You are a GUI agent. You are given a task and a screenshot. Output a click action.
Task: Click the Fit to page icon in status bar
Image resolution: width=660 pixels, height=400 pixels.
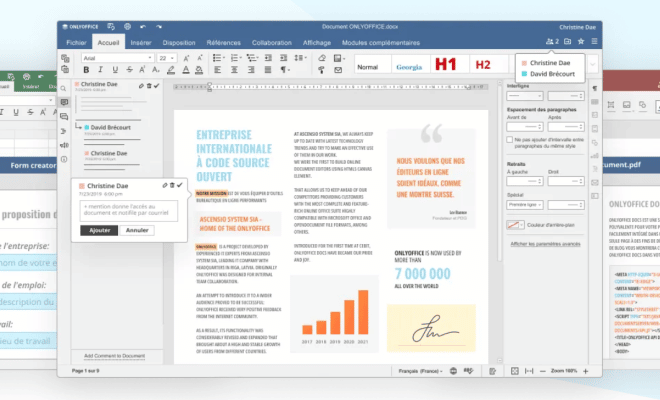515,371
